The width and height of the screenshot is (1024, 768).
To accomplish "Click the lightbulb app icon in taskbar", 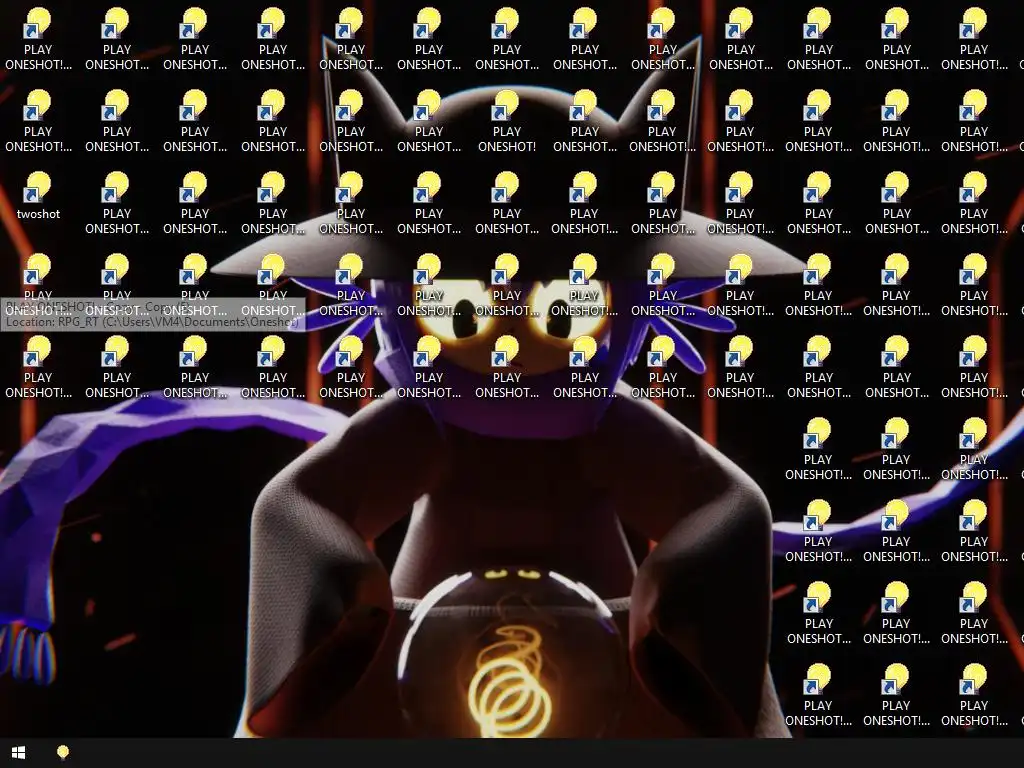I will [x=63, y=753].
